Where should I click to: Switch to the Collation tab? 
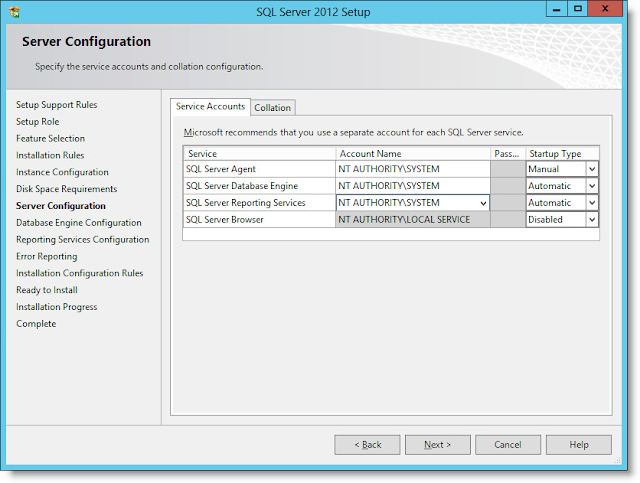pos(273,108)
